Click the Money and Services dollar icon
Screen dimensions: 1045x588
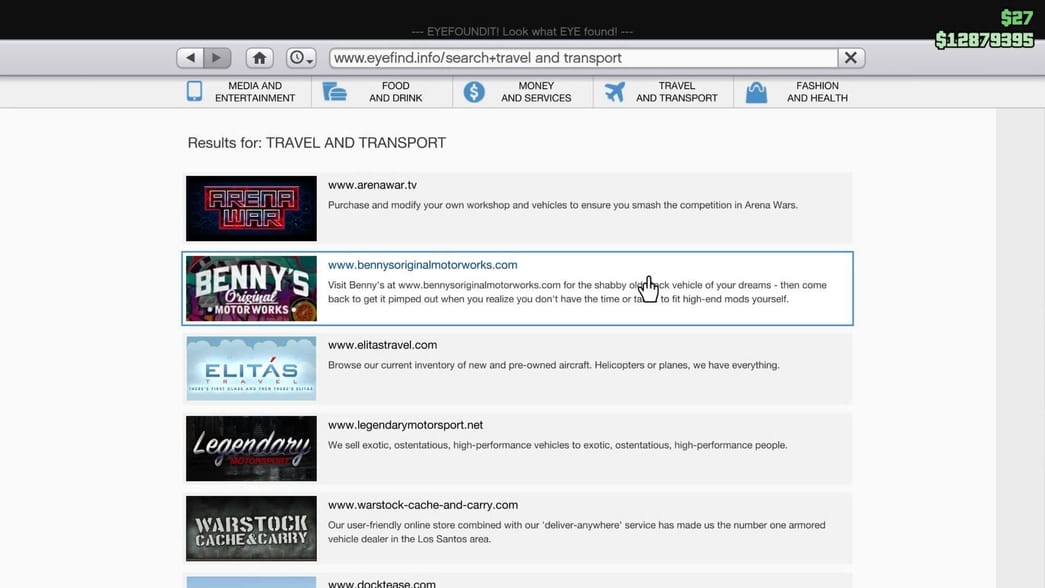click(x=474, y=92)
